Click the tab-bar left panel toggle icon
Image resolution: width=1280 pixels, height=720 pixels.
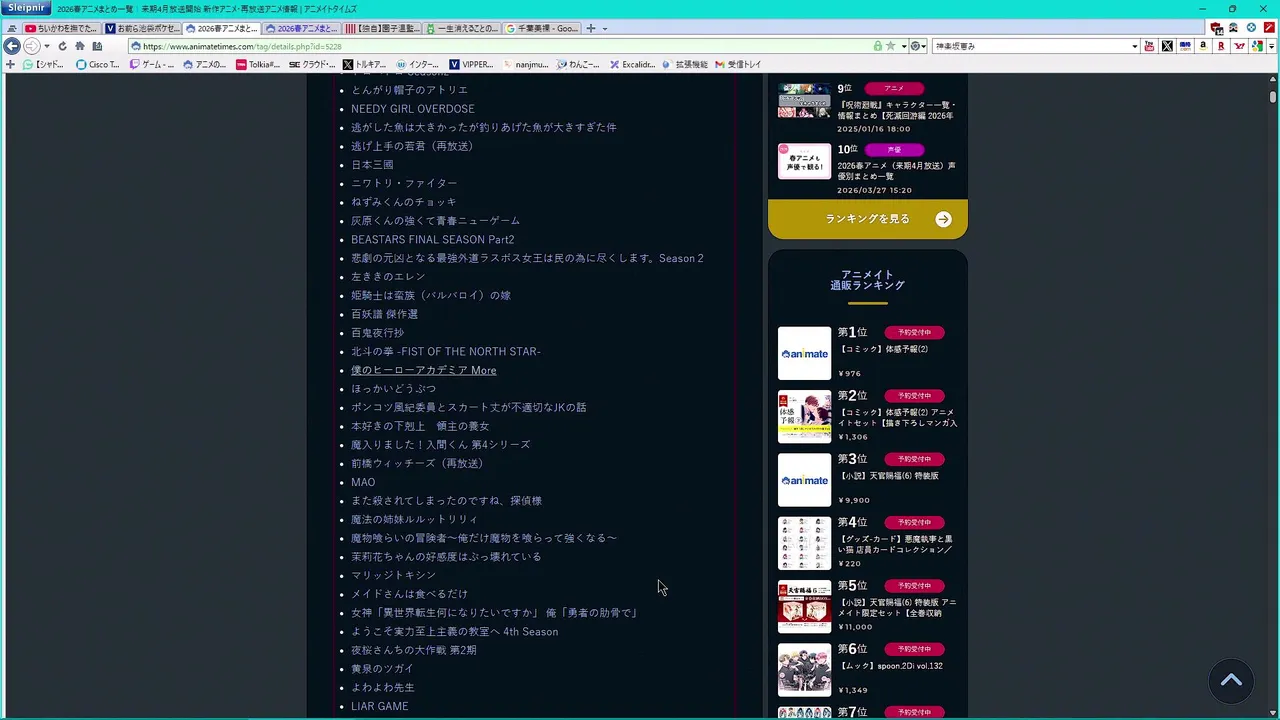[12, 28]
